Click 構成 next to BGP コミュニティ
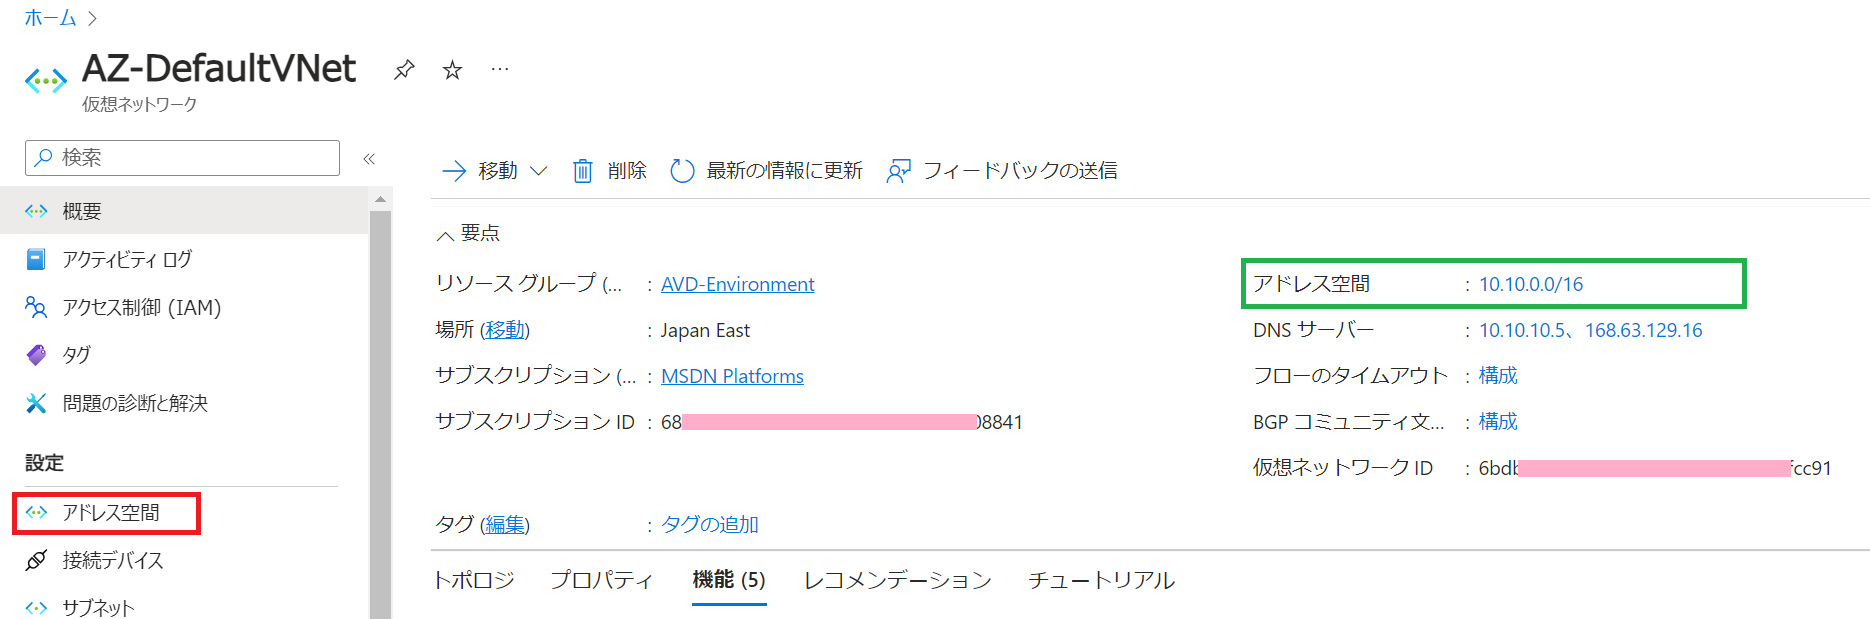The height and width of the screenshot is (619, 1870). [x=1498, y=422]
